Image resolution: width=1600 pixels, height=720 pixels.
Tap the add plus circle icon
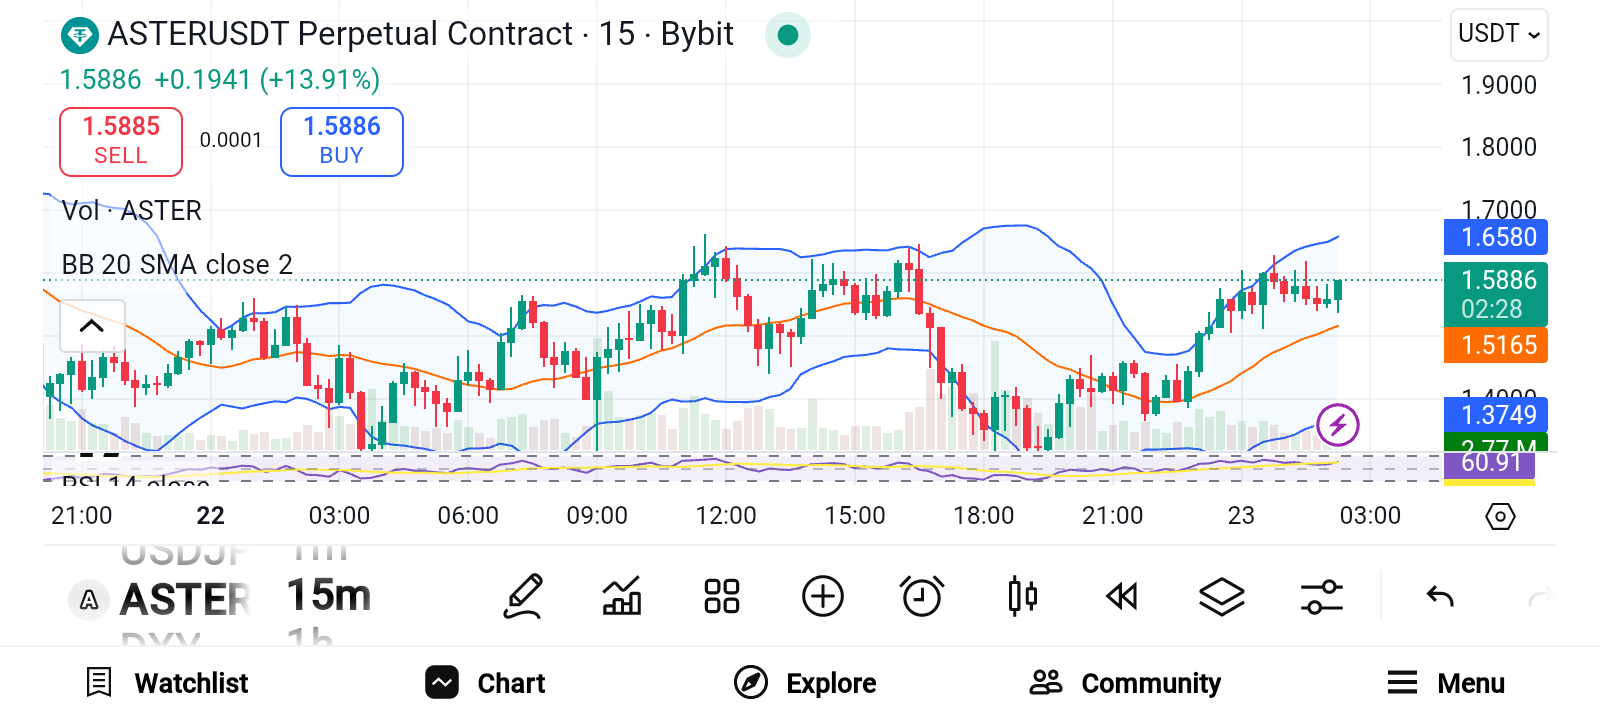click(822, 597)
